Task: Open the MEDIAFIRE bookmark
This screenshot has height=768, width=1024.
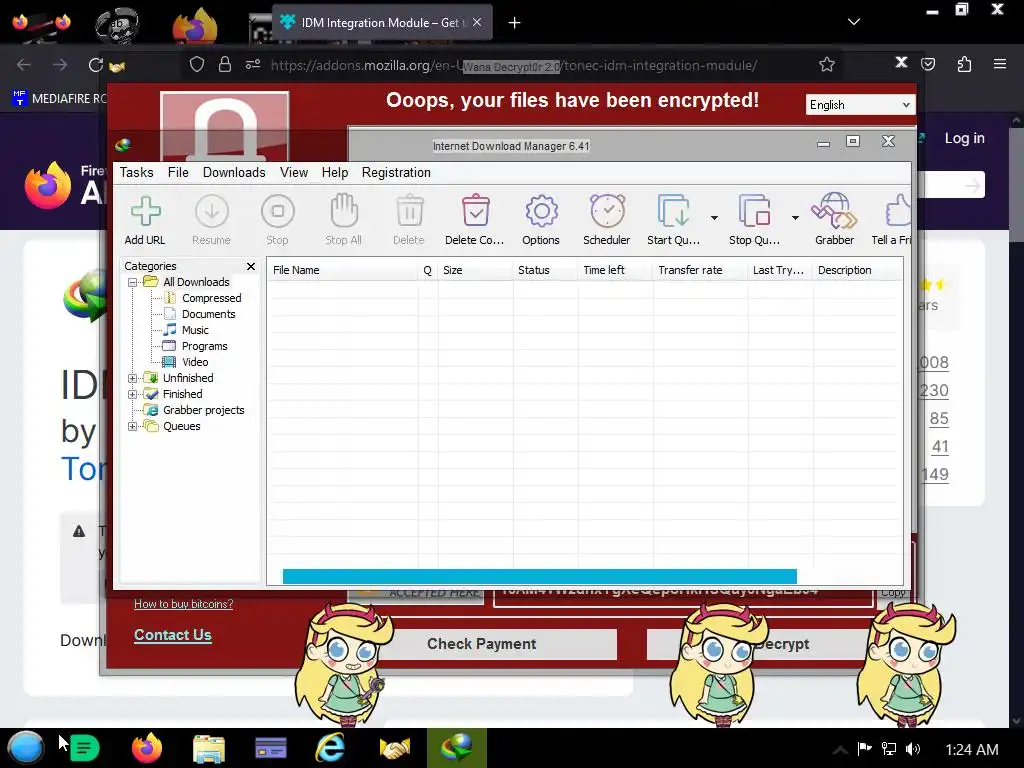Action: pyautogui.click(x=59, y=99)
